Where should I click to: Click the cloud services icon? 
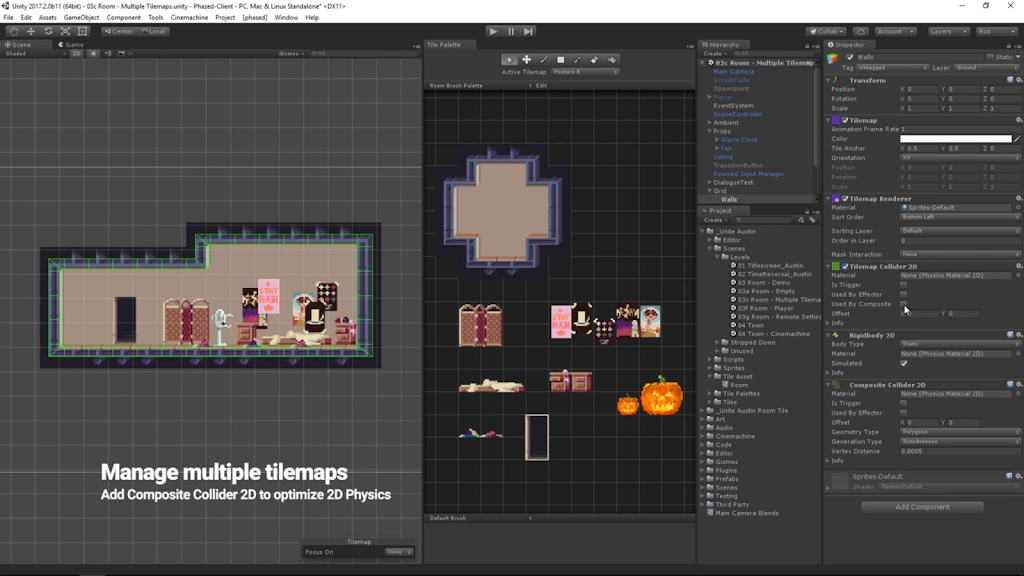click(861, 31)
